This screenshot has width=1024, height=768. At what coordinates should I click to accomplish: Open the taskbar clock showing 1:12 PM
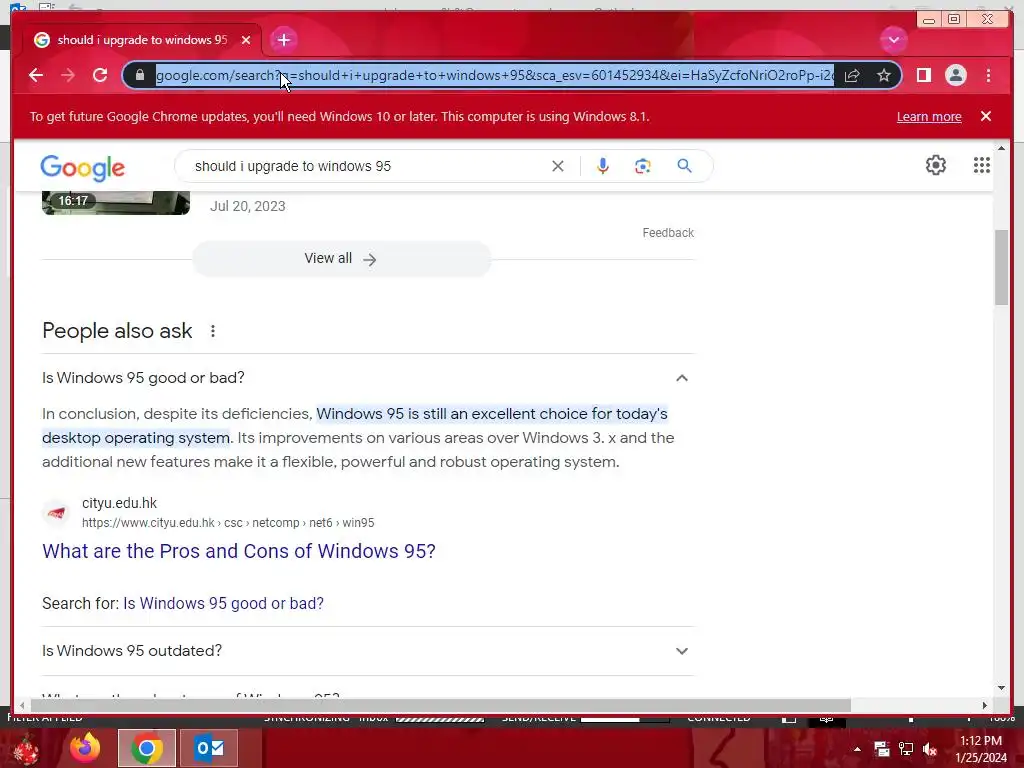[981, 749]
